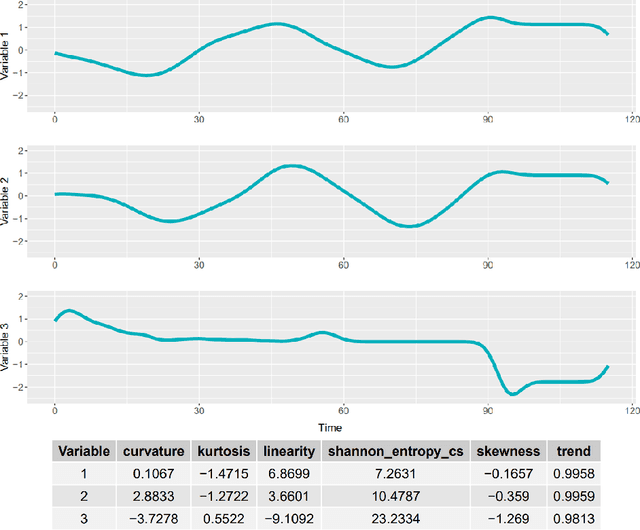
Task: Click the trend column header
Action: [574, 452]
